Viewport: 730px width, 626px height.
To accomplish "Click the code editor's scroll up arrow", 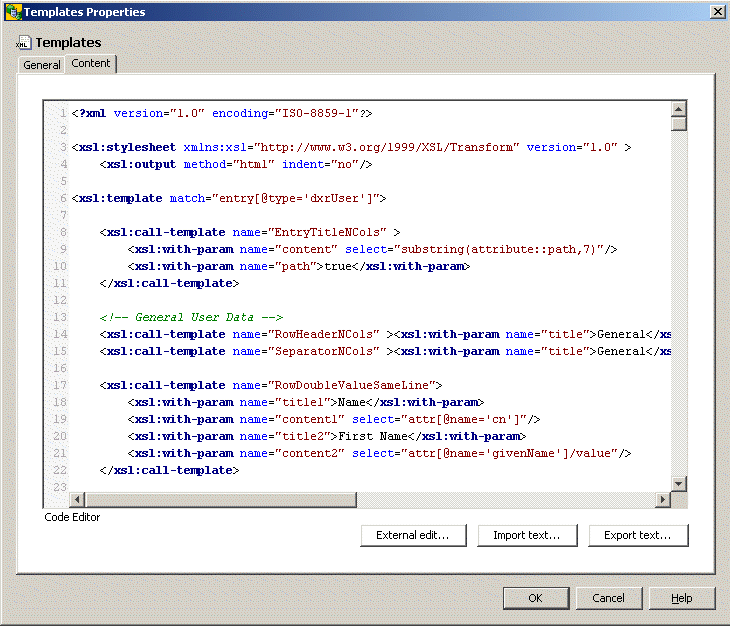I will click(x=679, y=110).
